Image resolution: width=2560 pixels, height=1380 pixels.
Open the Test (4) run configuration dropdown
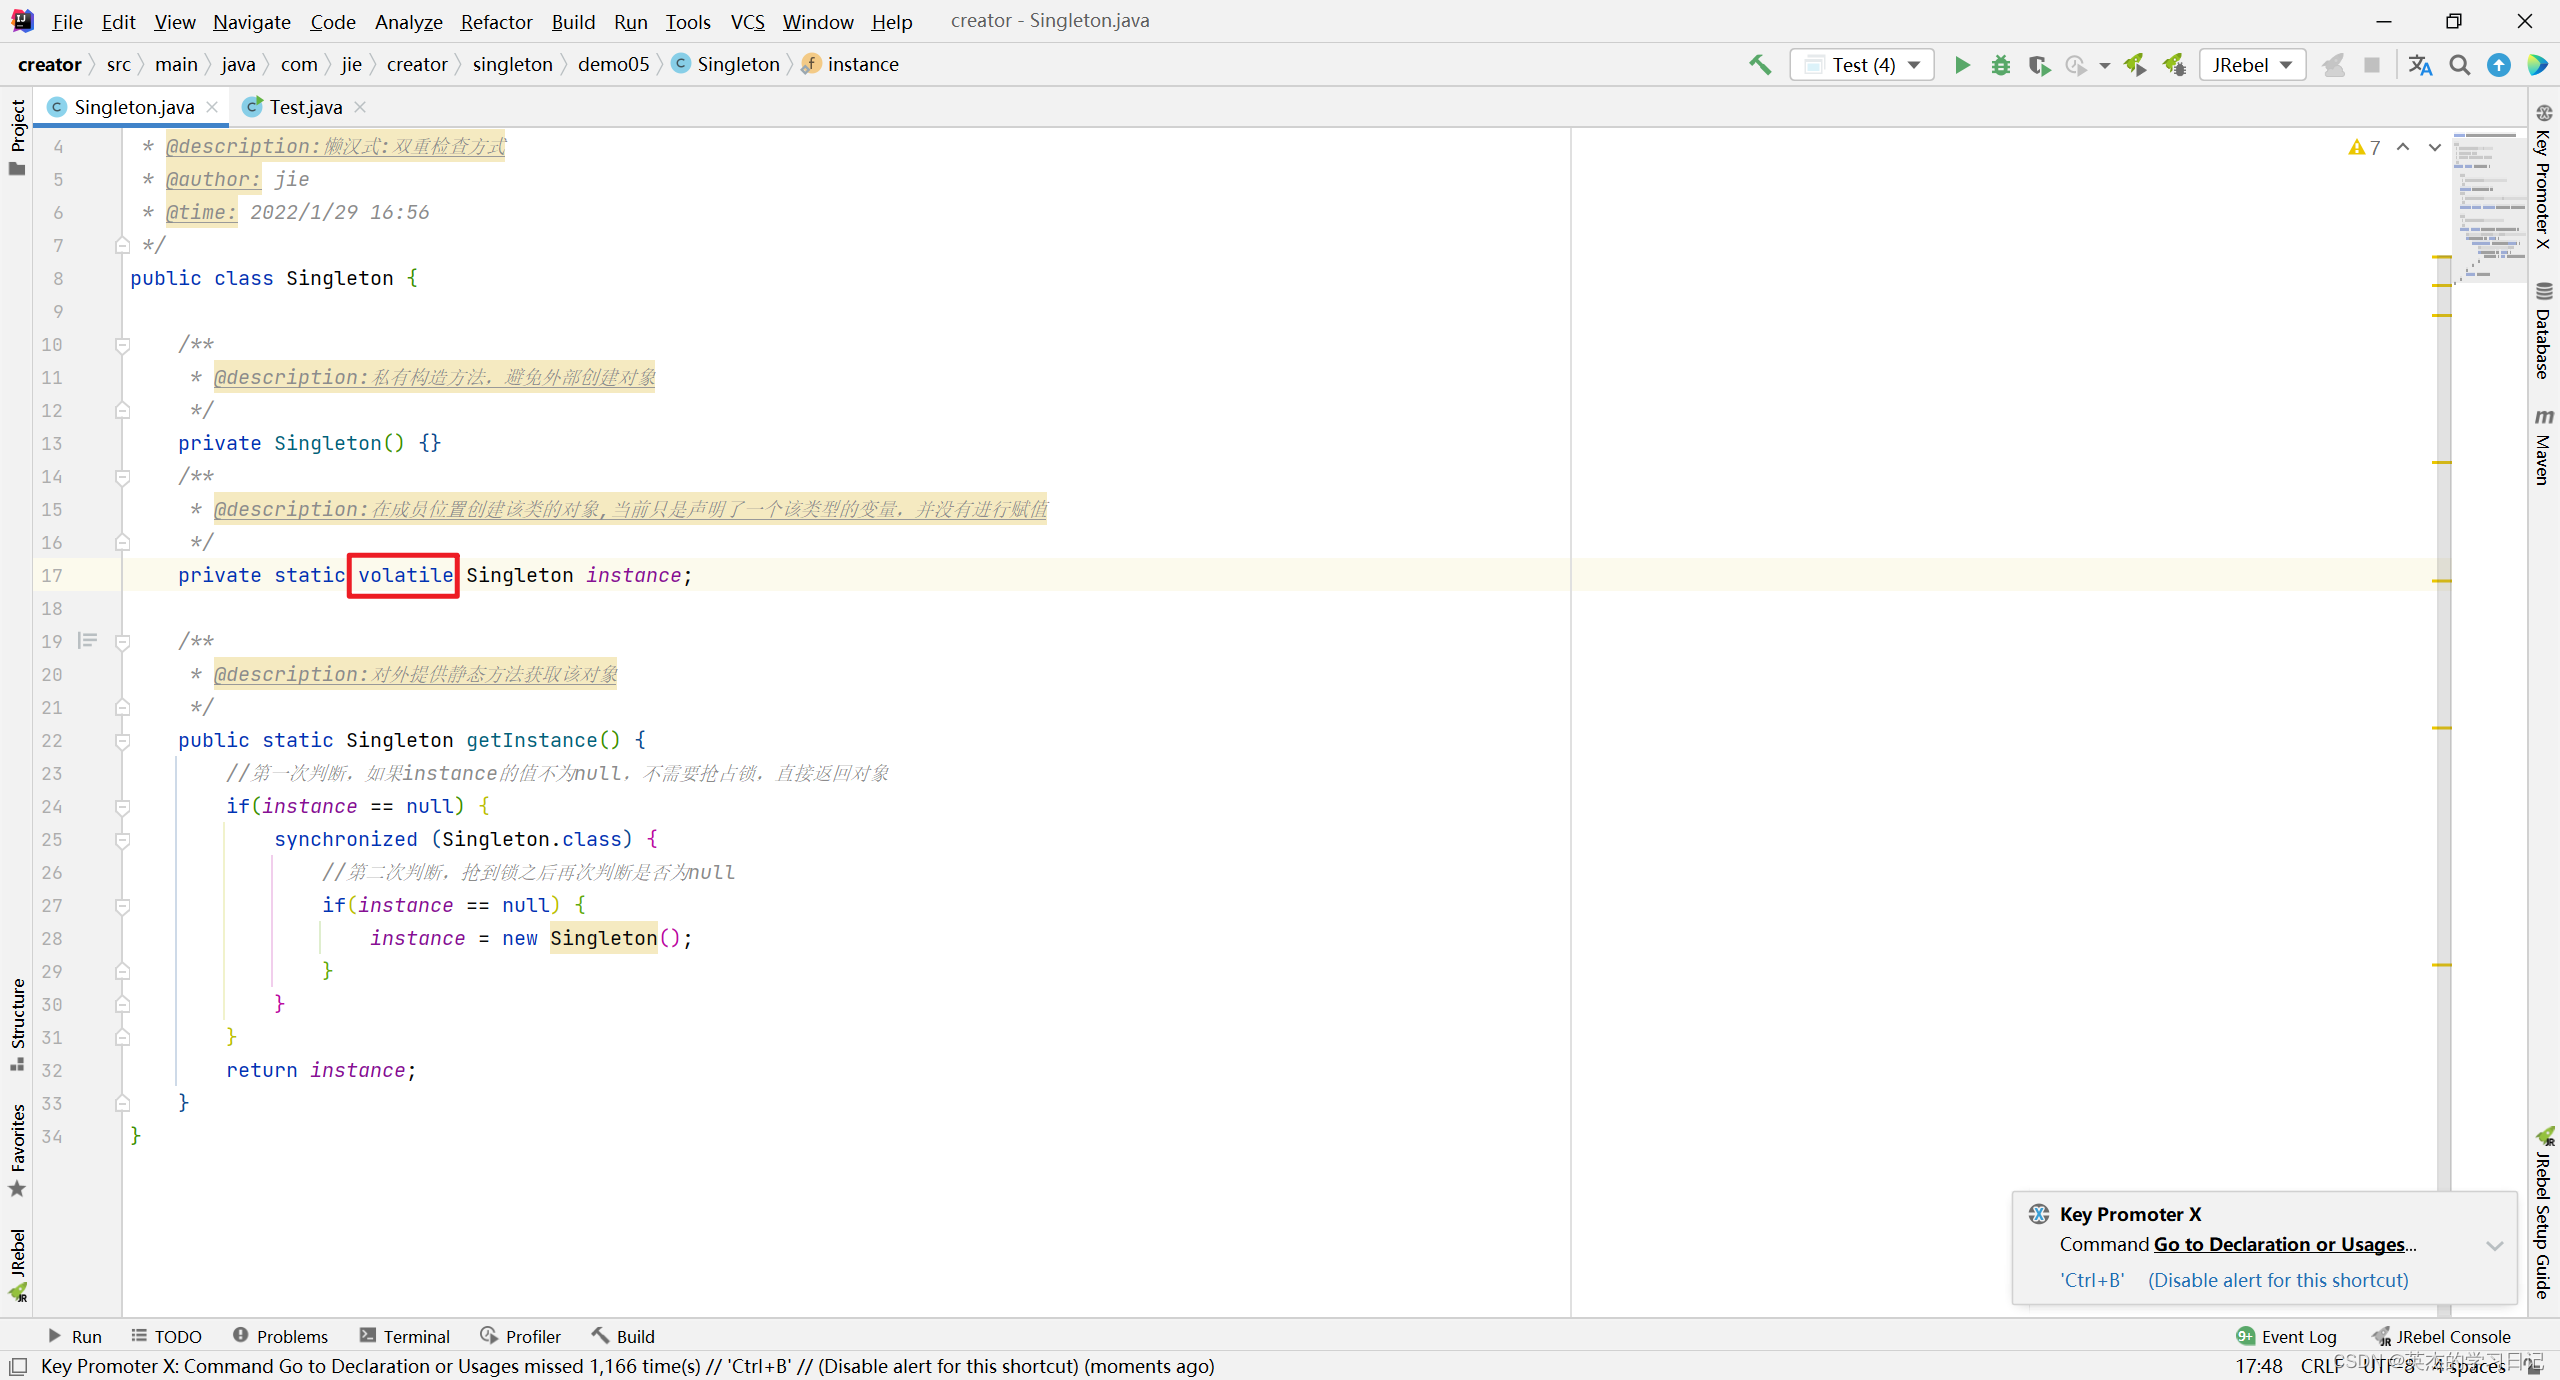1861,65
